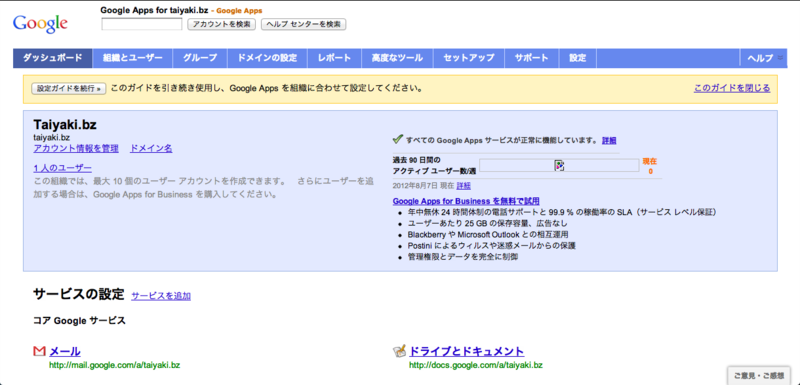Click the ヘルプ センターを検索 button
The width and height of the screenshot is (800, 385).
[x=304, y=24]
